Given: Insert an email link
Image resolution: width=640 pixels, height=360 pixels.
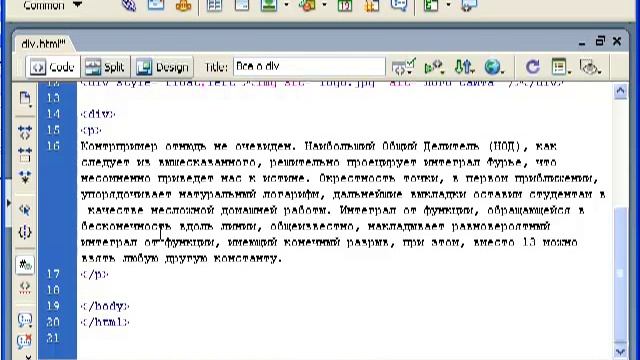Looking at the screenshot, I should 156,5.
